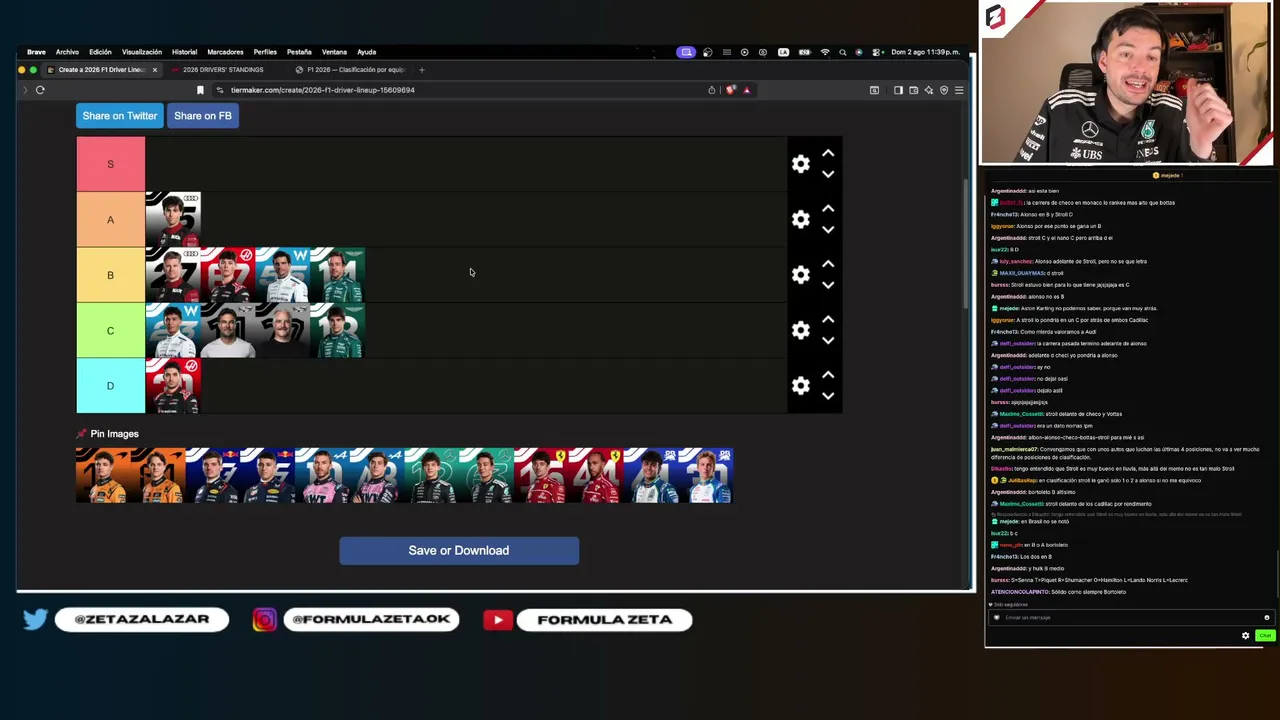Move tier S row down

pyautogui.click(x=828, y=174)
